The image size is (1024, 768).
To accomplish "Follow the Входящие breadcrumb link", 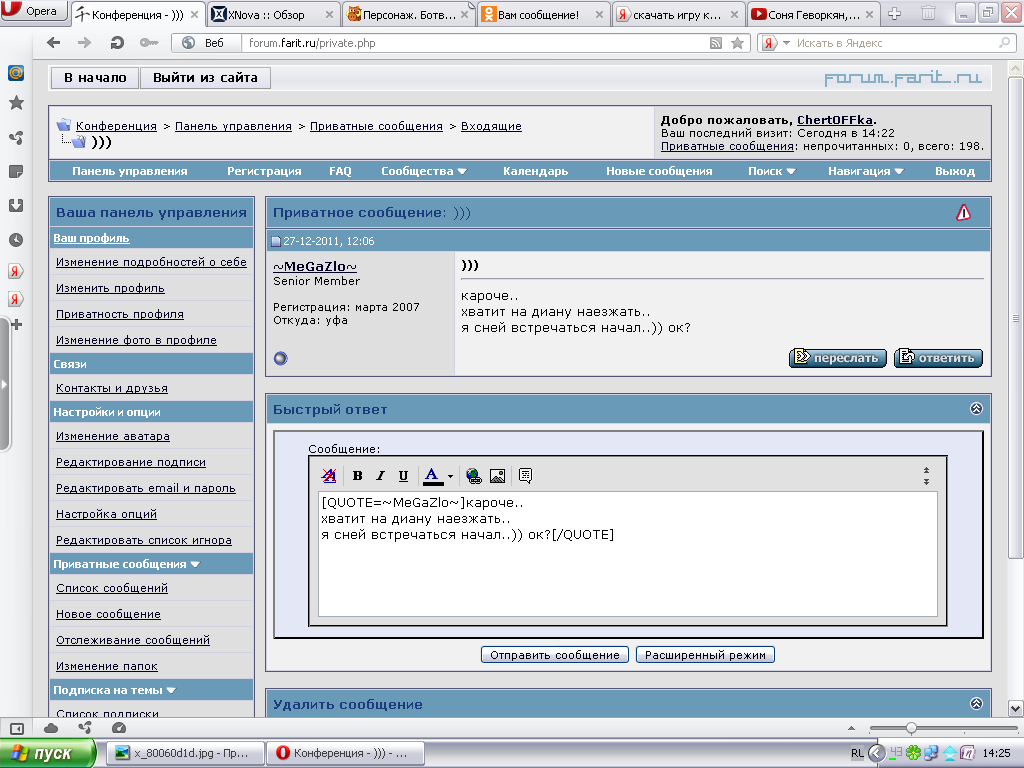I will tap(491, 126).
